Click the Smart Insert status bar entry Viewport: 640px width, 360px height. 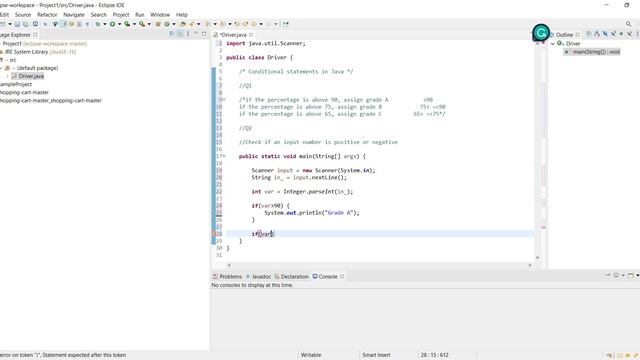click(376, 355)
